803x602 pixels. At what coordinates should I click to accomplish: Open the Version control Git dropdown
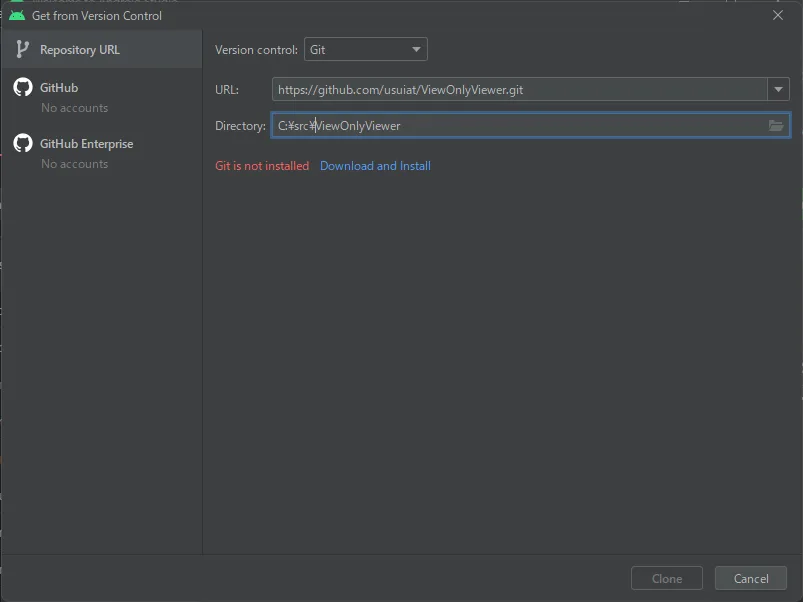pyautogui.click(x=365, y=49)
